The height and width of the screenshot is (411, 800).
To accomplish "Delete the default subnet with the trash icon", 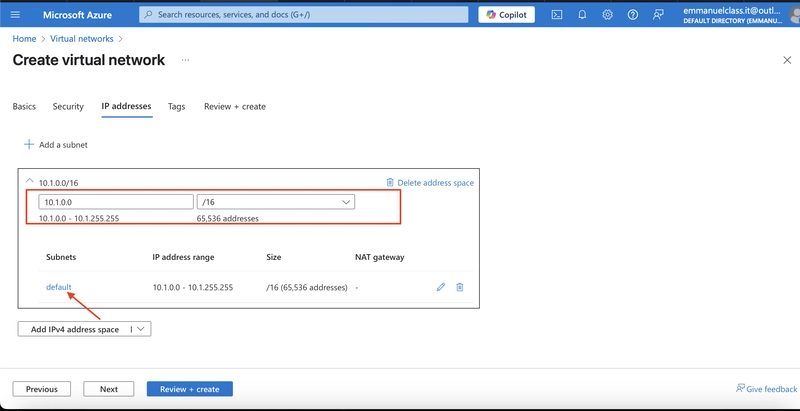I will (x=460, y=287).
